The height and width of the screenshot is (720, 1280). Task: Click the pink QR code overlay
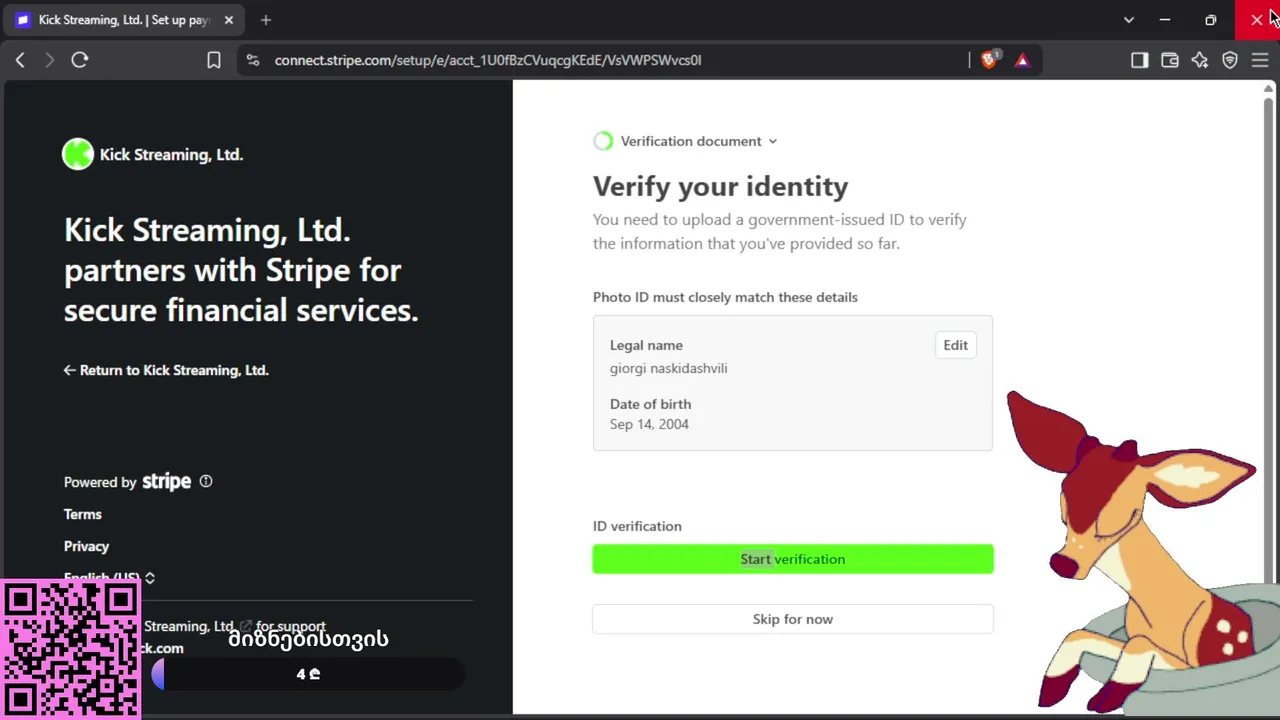[x=70, y=650]
